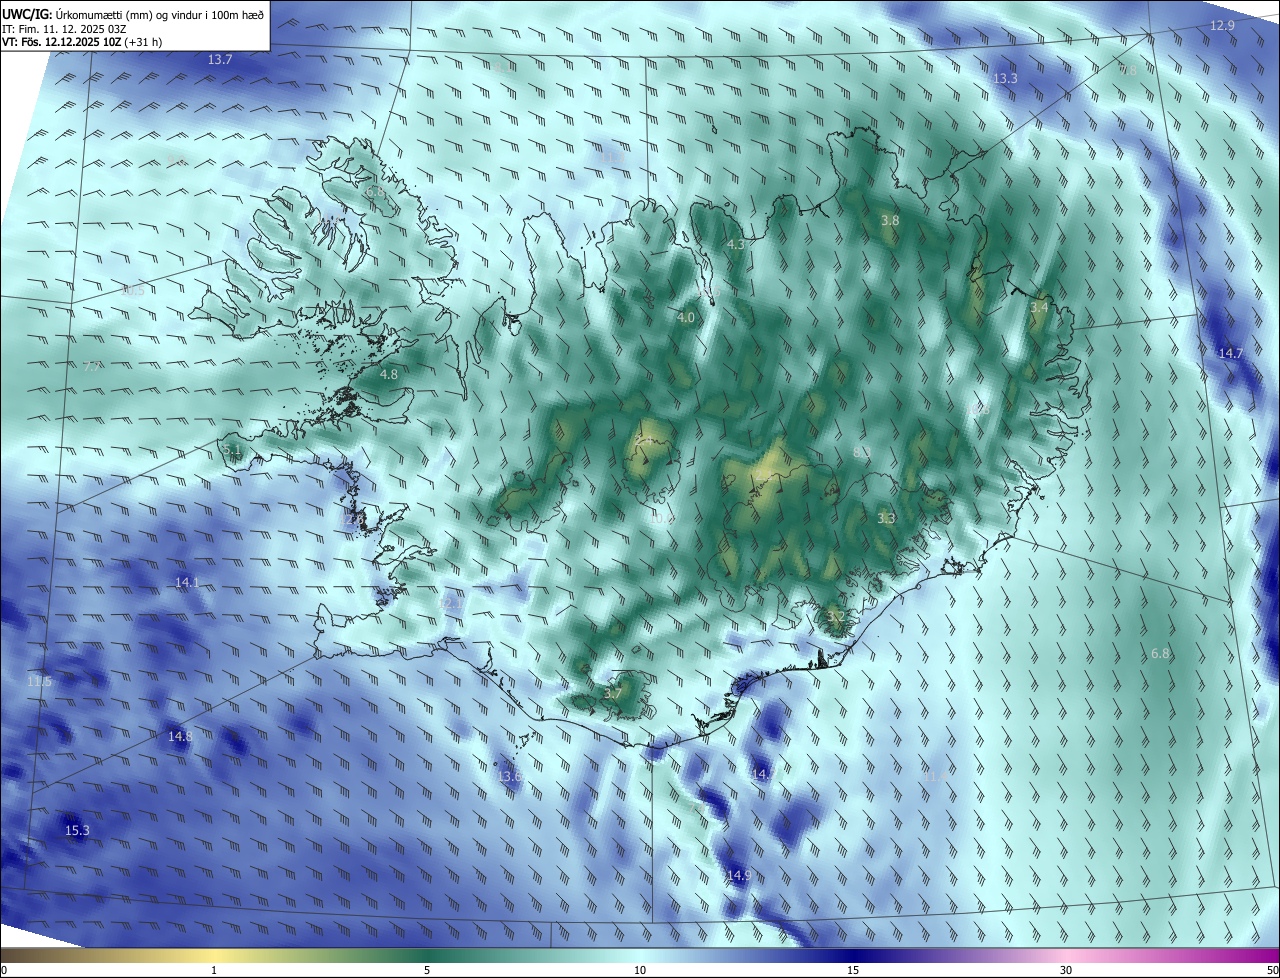
Task: Click the '4.8' value label
Action: (x=389, y=375)
